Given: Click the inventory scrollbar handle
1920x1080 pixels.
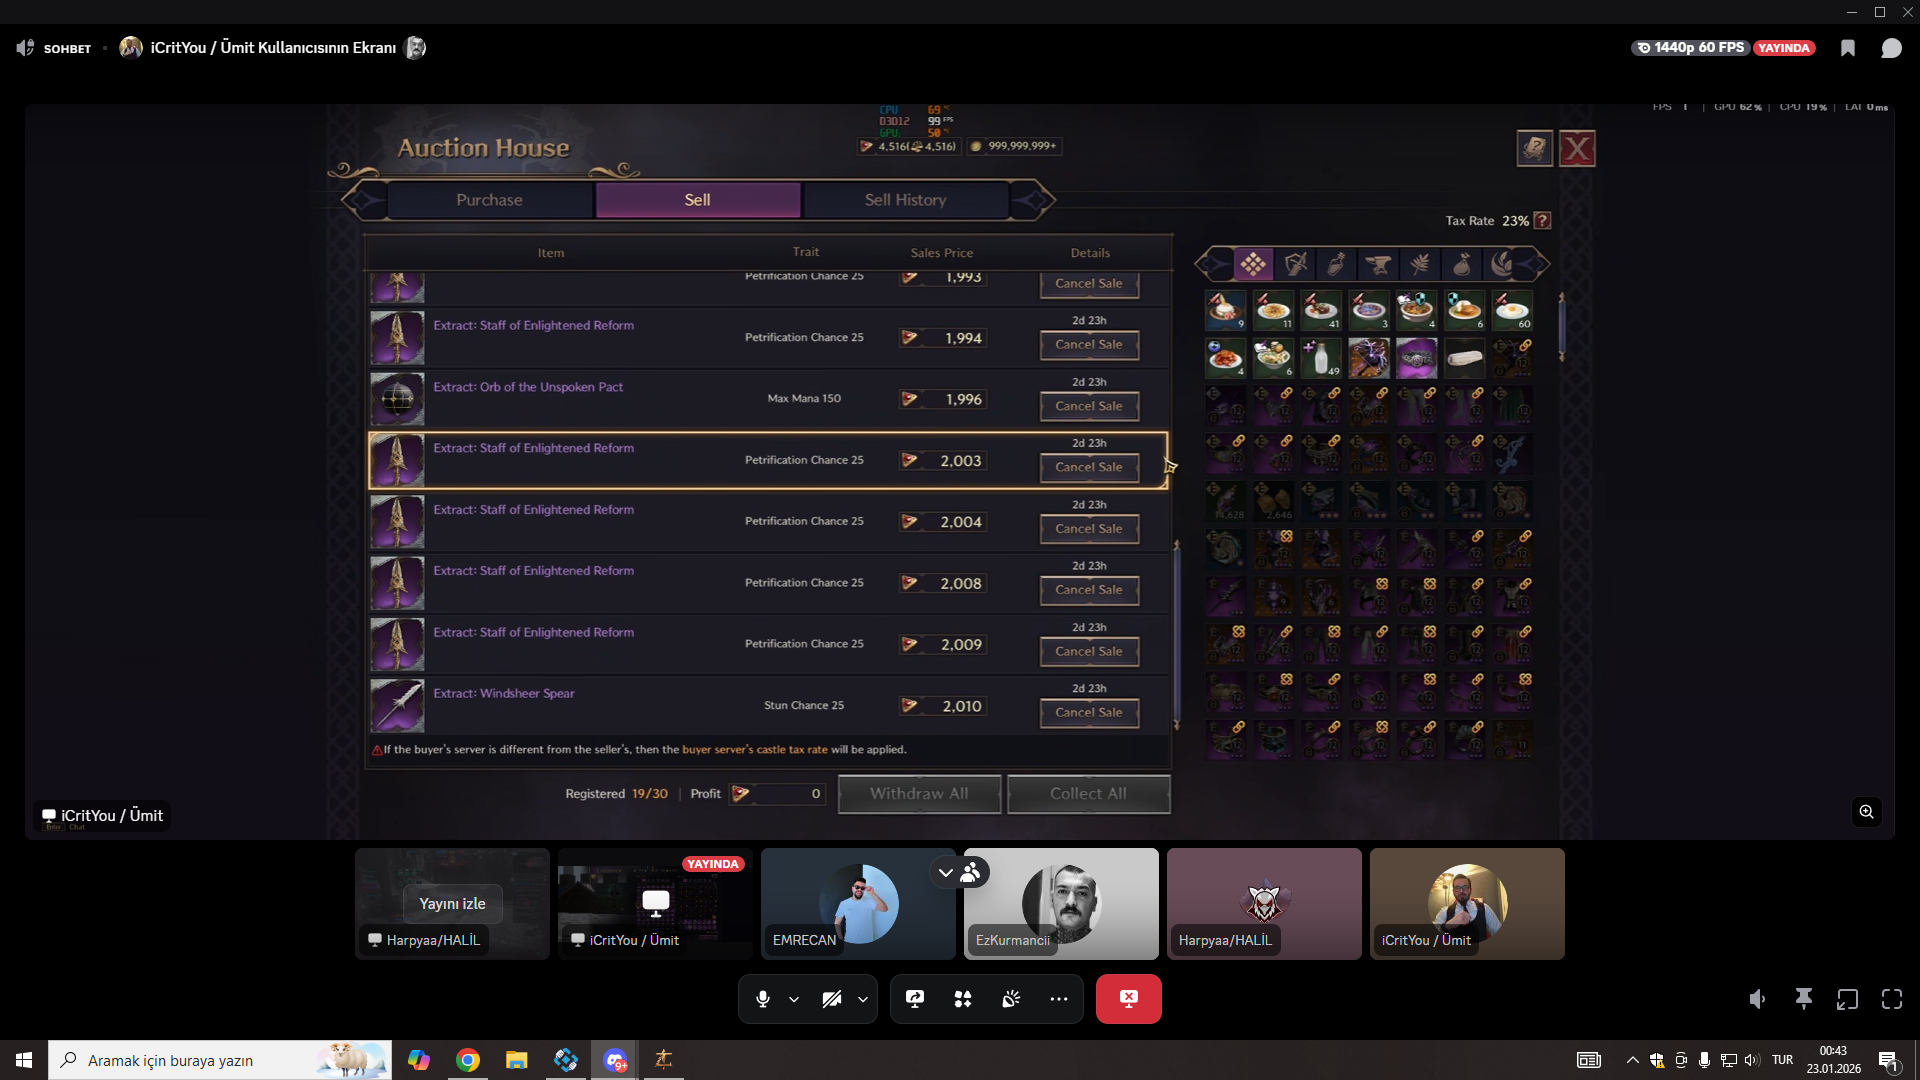Looking at the screenshot, I should click(1561, 326).
